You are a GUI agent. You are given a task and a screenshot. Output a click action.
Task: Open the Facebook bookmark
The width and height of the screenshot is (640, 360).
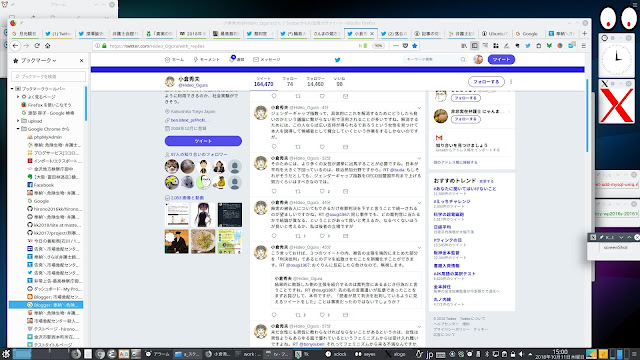[40, 185]
